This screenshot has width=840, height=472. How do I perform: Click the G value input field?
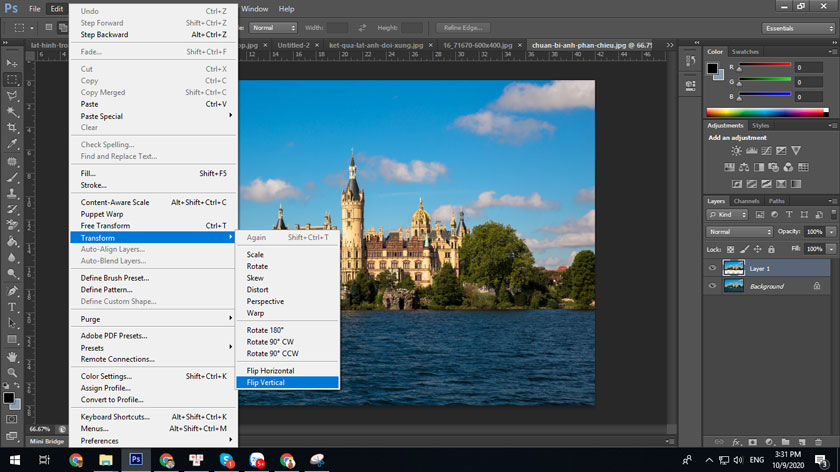tap(808, 82)
